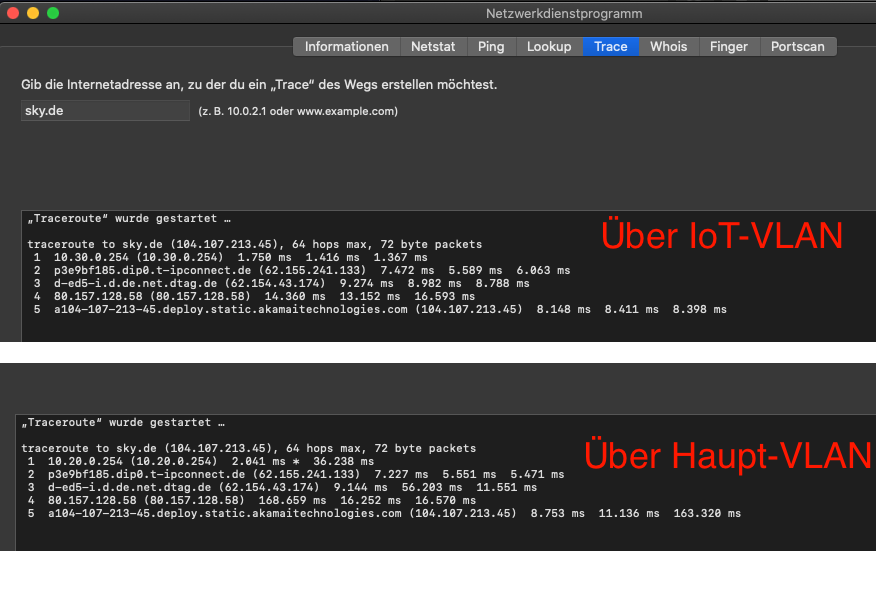Screen dimensions: 876x600
Task: Open the Netstat tab
Action: [x=433, y=46]
